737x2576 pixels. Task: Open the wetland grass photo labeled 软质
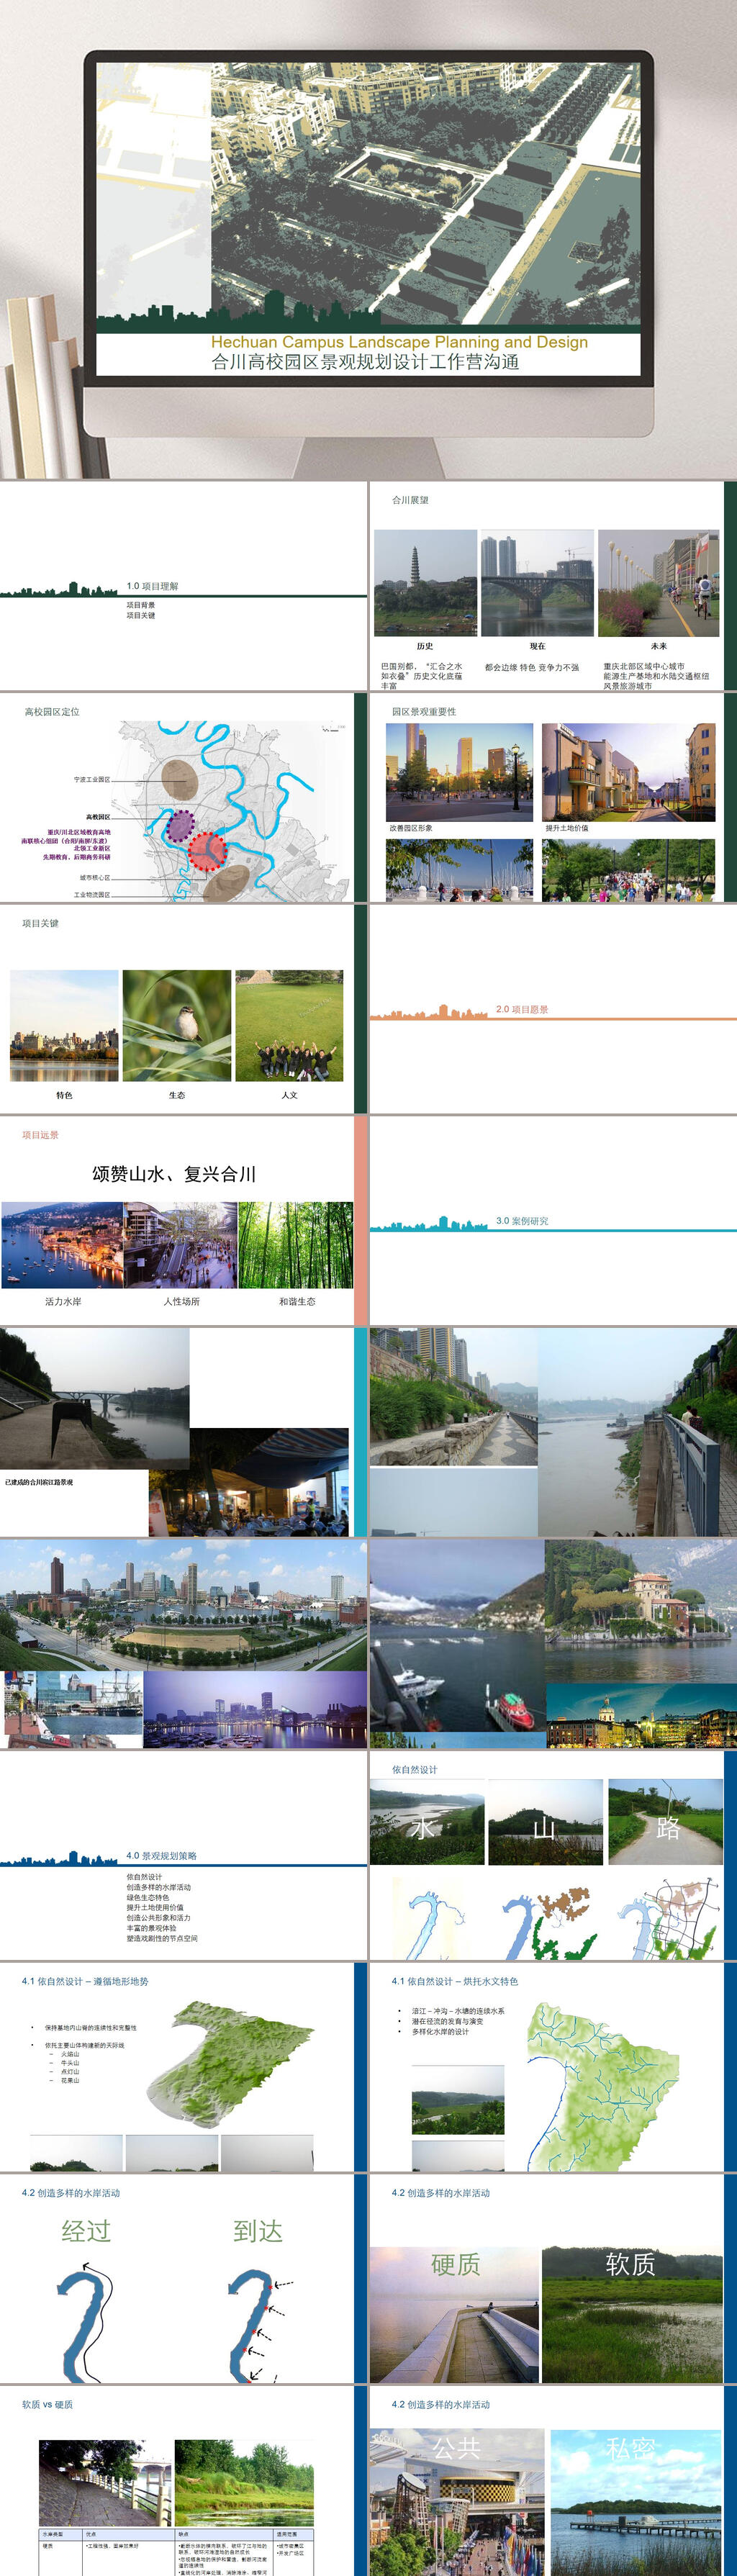pyautogui.click(x=632, y=2314)
